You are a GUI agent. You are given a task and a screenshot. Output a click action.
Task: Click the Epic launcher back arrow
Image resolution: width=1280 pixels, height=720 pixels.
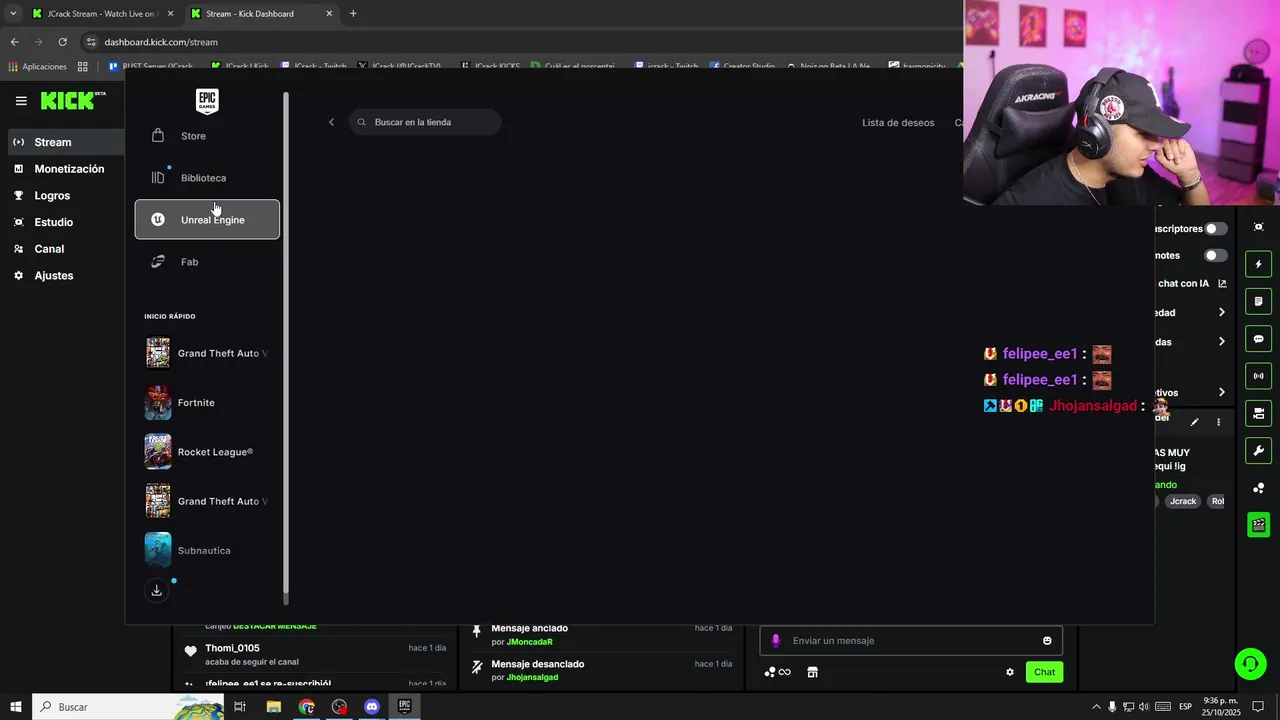click(x=332, y=122)
